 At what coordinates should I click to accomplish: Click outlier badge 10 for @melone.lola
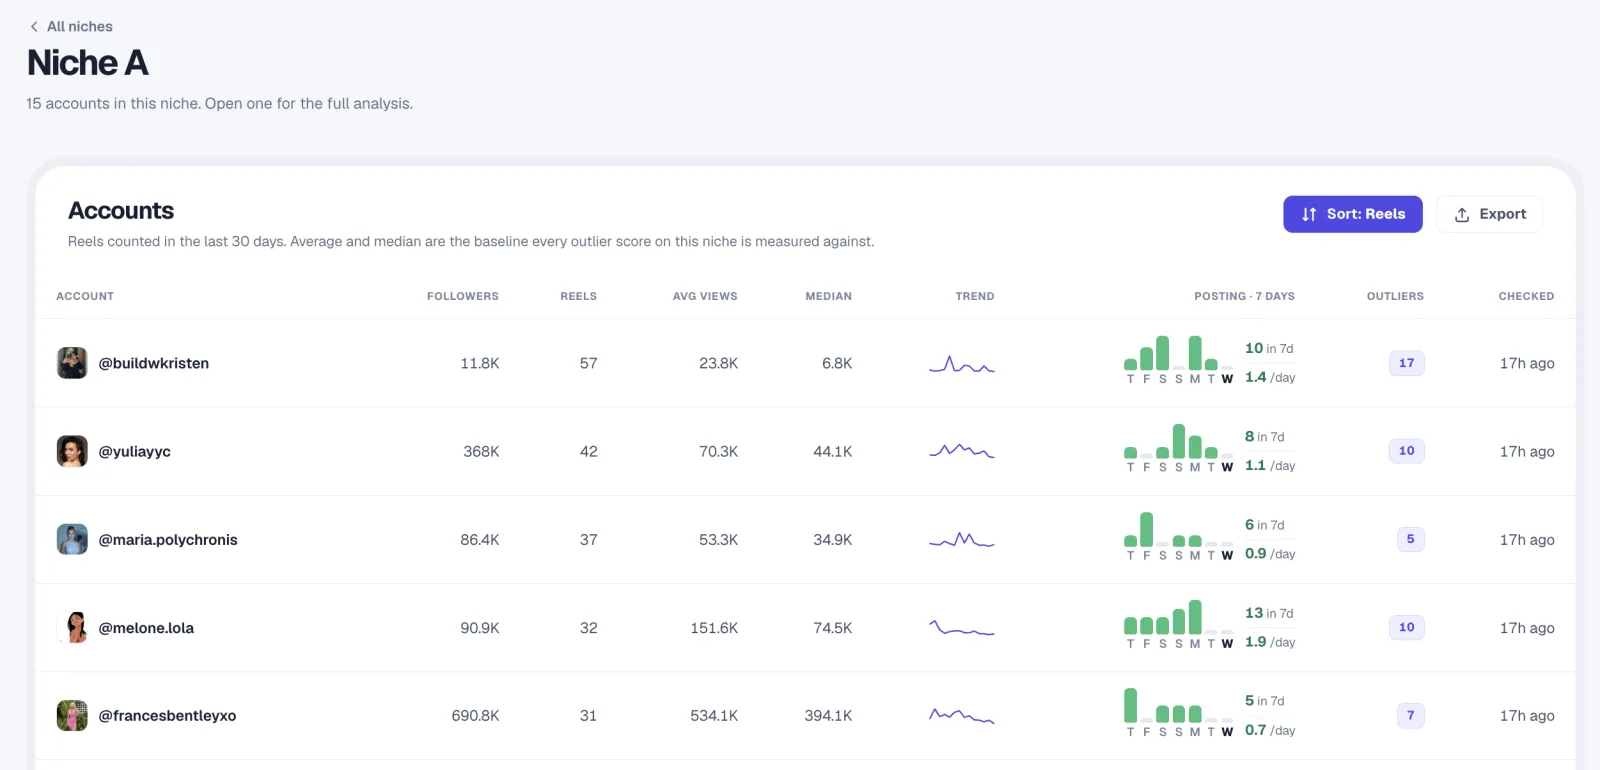click(1407, 627)
